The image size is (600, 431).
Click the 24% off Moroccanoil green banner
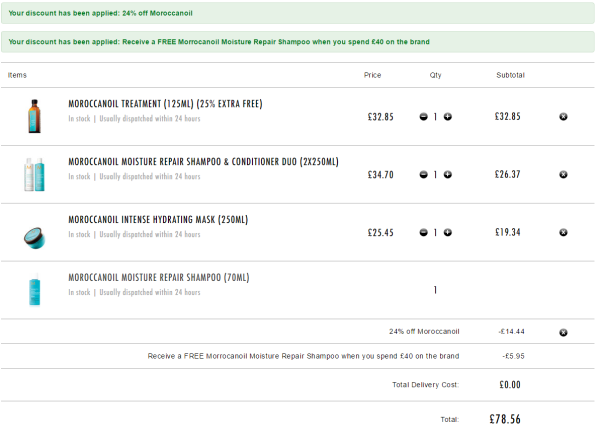(x=298, y=13)
